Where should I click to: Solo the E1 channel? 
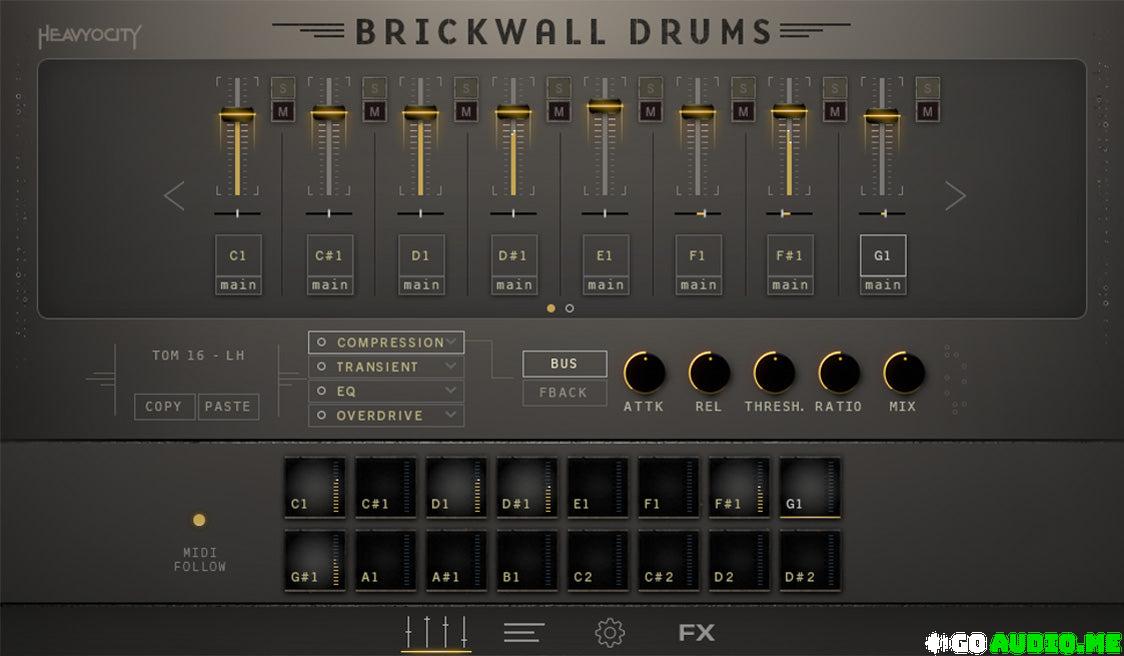point(650,88)
